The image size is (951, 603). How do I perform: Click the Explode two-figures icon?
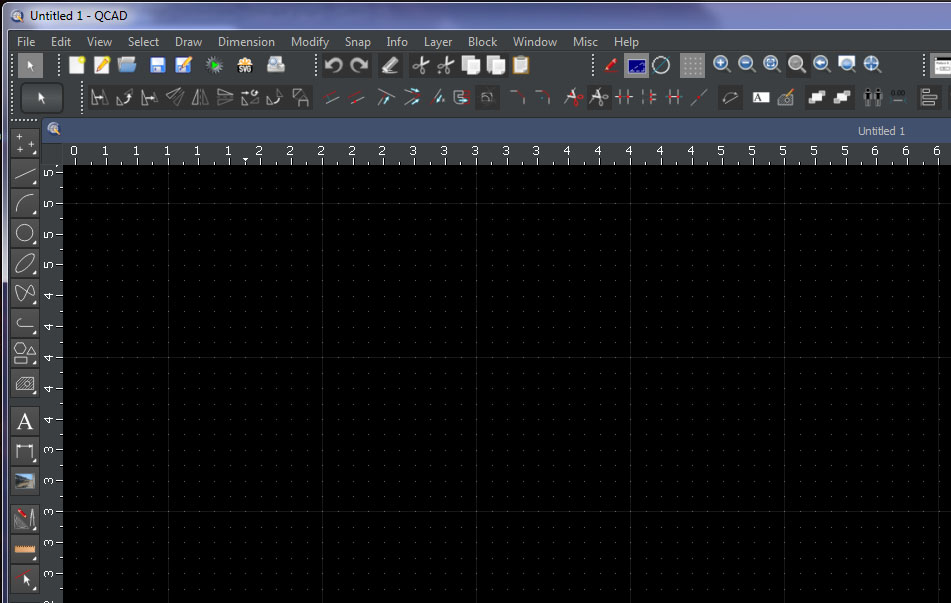(872, 97)
